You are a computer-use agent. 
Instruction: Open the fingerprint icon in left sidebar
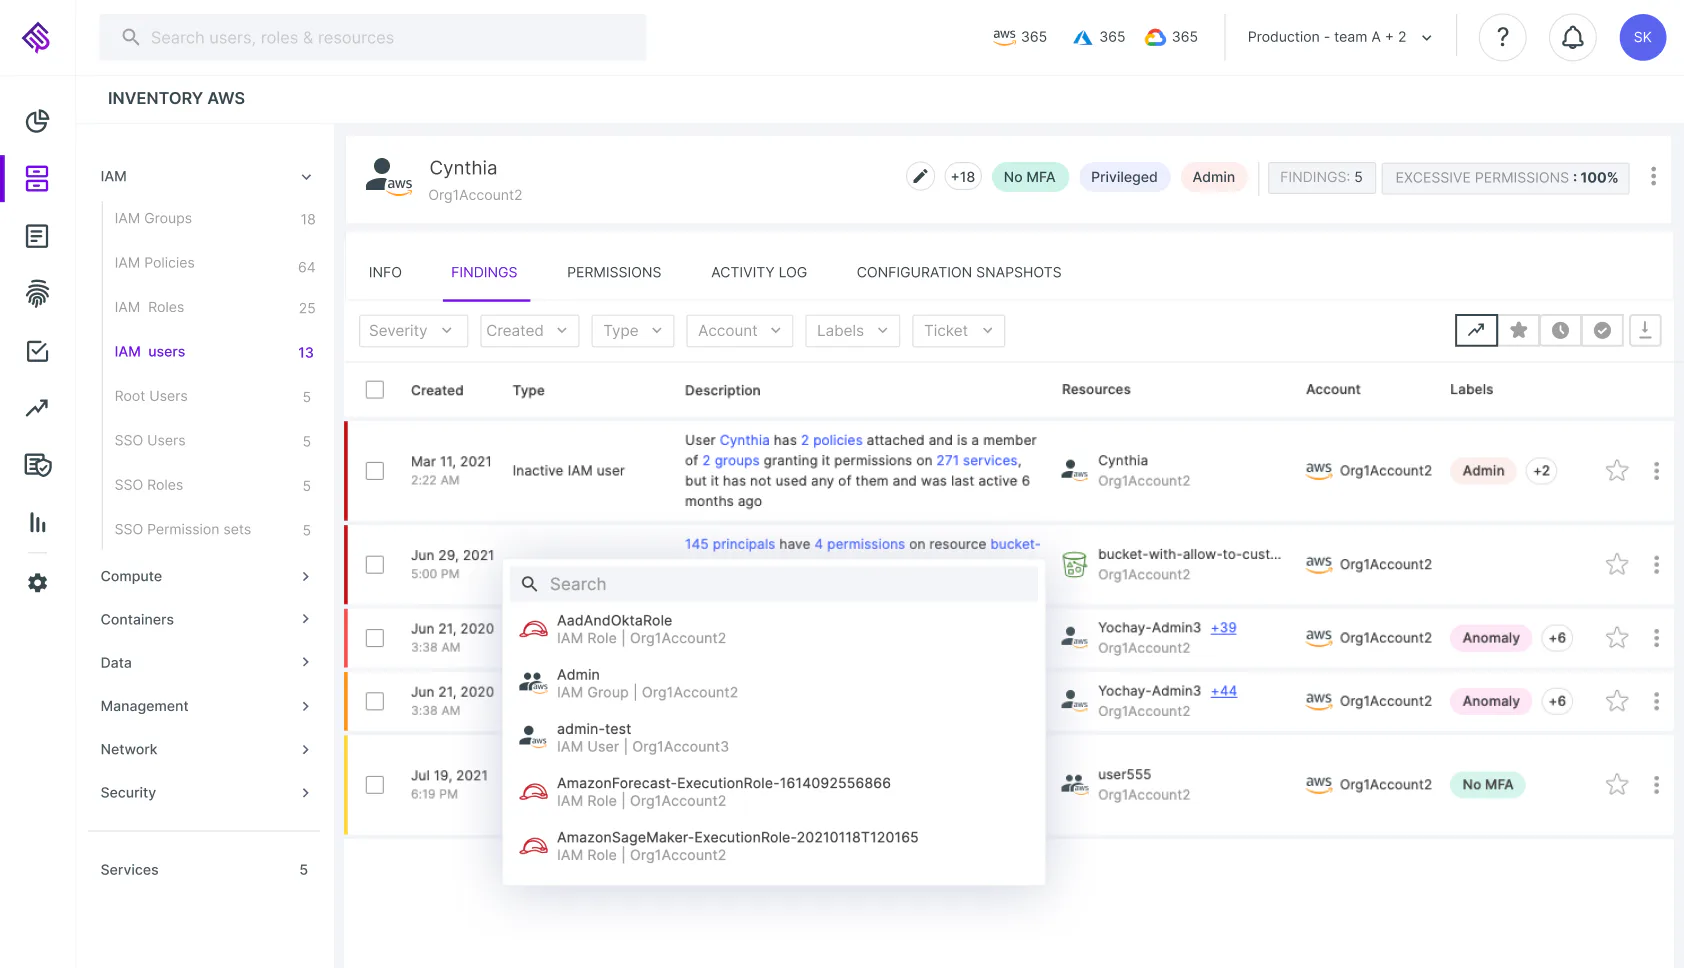click(37, 293)
